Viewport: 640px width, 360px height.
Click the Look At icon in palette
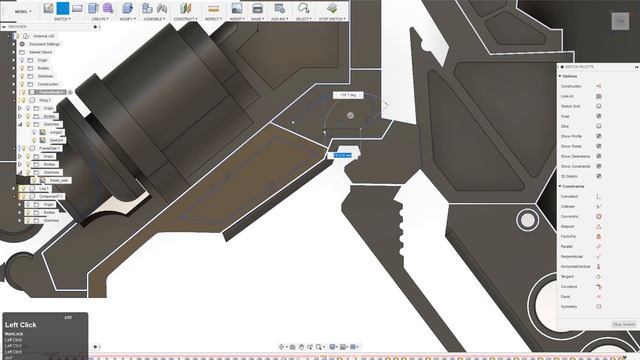(599, 96)
